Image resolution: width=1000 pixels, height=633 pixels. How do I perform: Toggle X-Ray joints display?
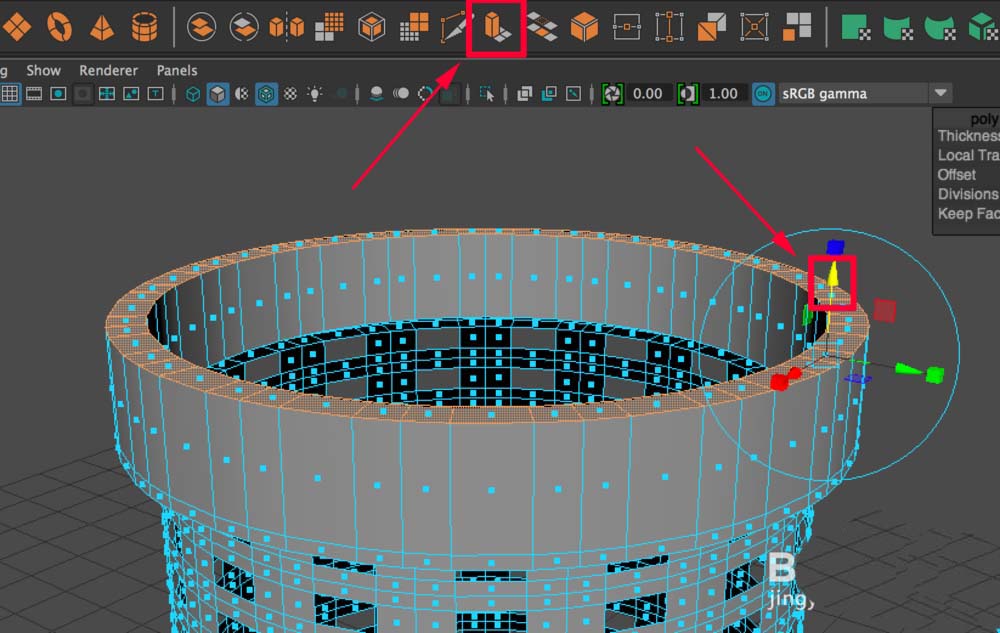(573, 94)
